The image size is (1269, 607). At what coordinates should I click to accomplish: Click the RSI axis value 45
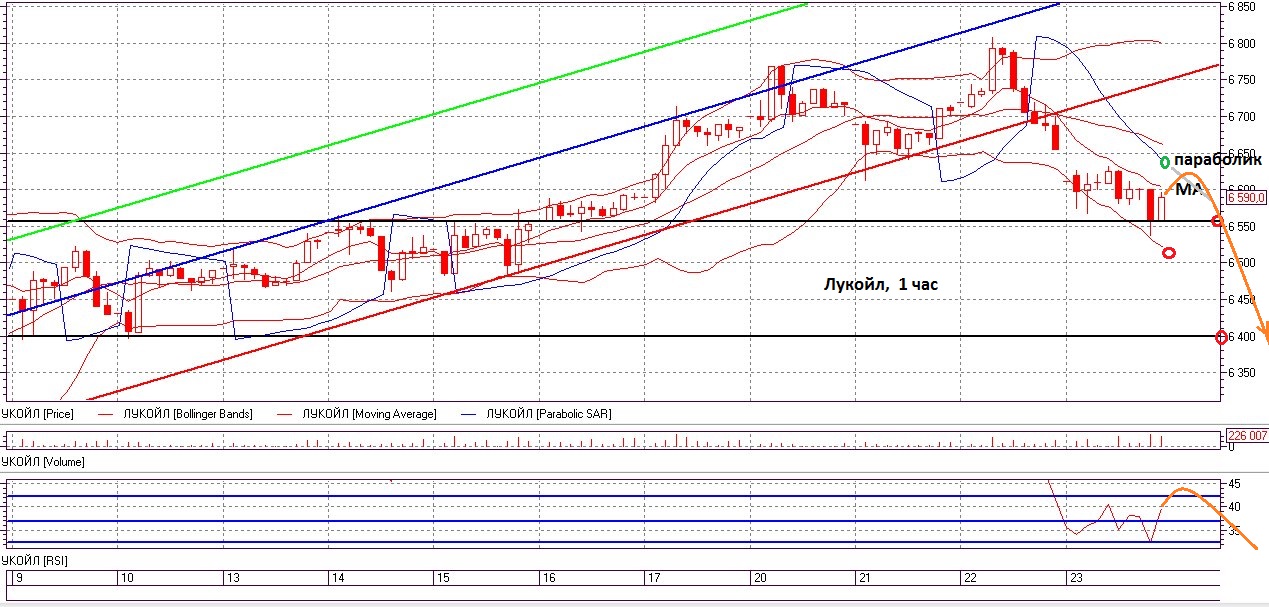point(1234,484)
